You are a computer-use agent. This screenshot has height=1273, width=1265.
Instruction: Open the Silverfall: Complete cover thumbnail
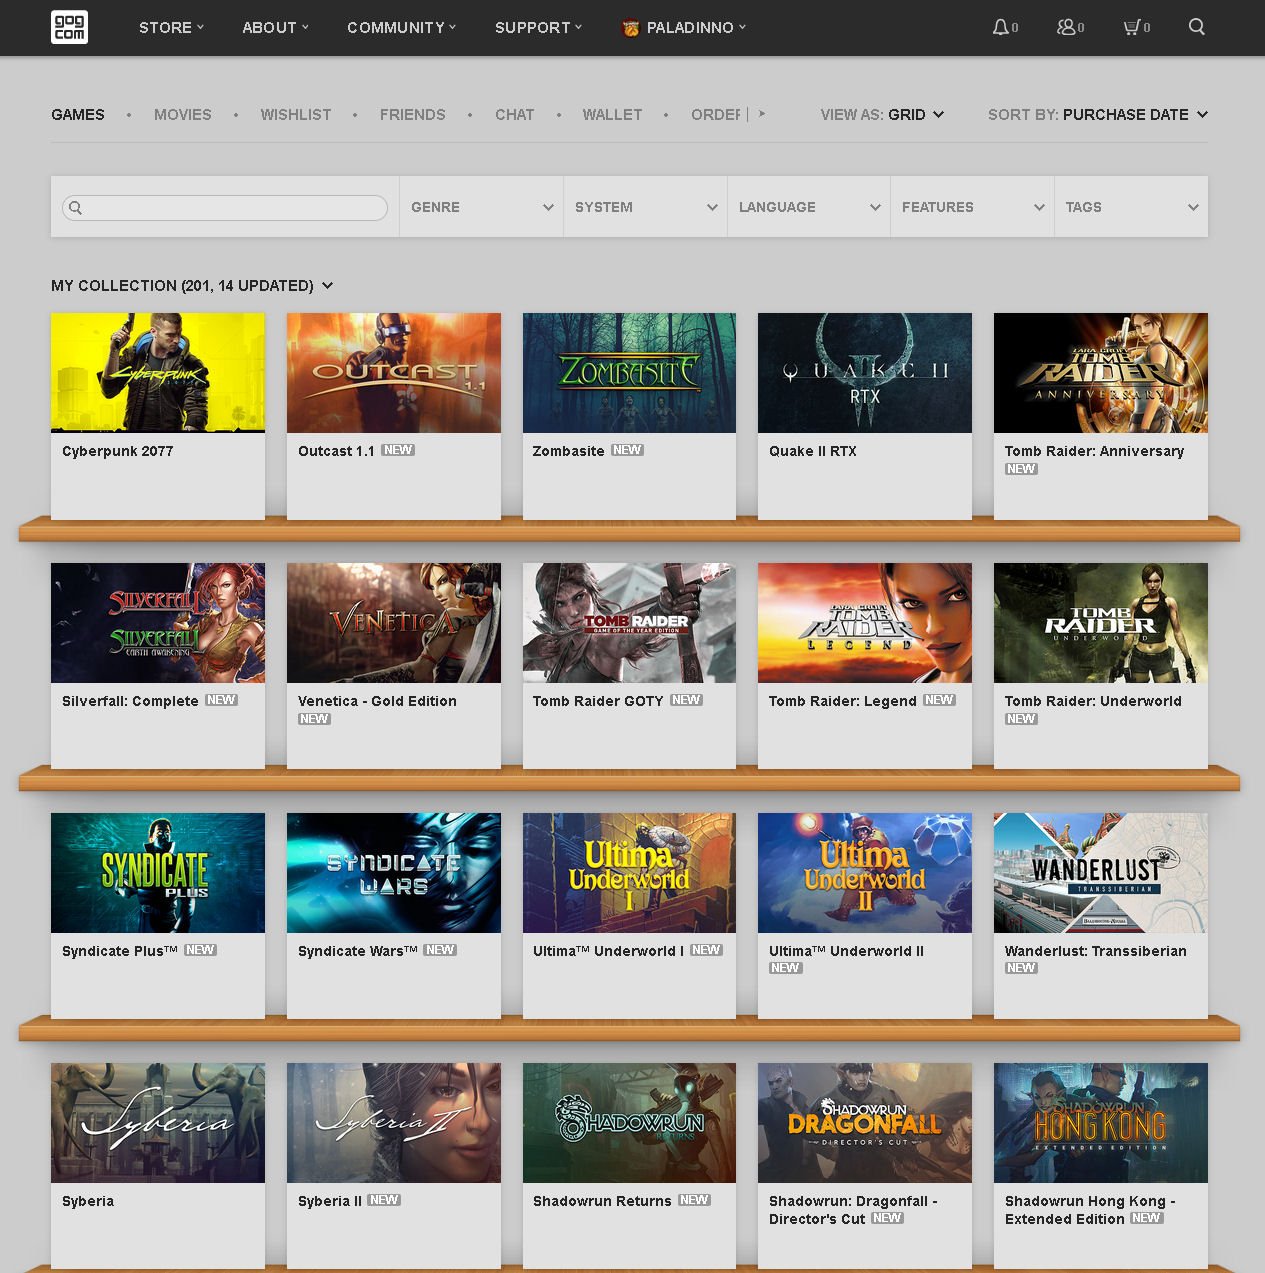[158, 623]
